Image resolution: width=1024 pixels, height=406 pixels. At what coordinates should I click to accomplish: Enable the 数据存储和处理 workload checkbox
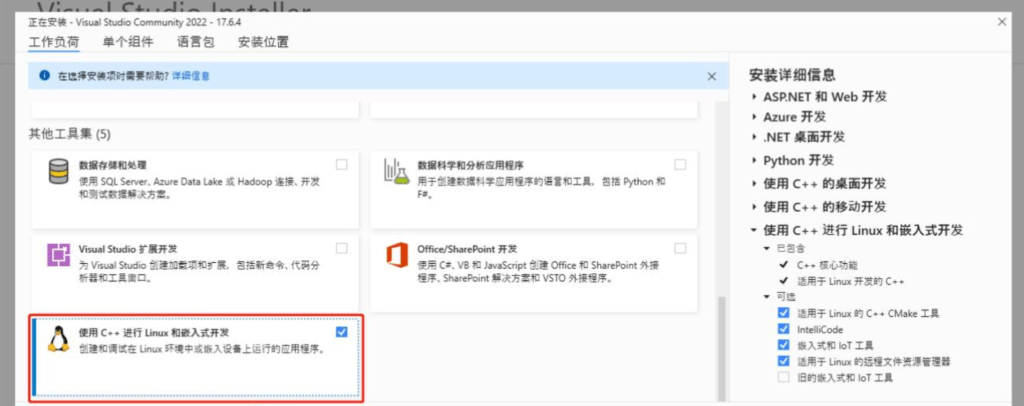342,164
